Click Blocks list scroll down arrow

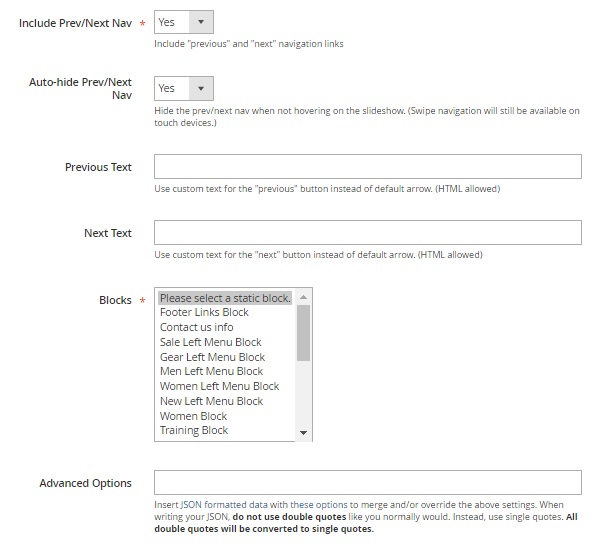point(304,432)
